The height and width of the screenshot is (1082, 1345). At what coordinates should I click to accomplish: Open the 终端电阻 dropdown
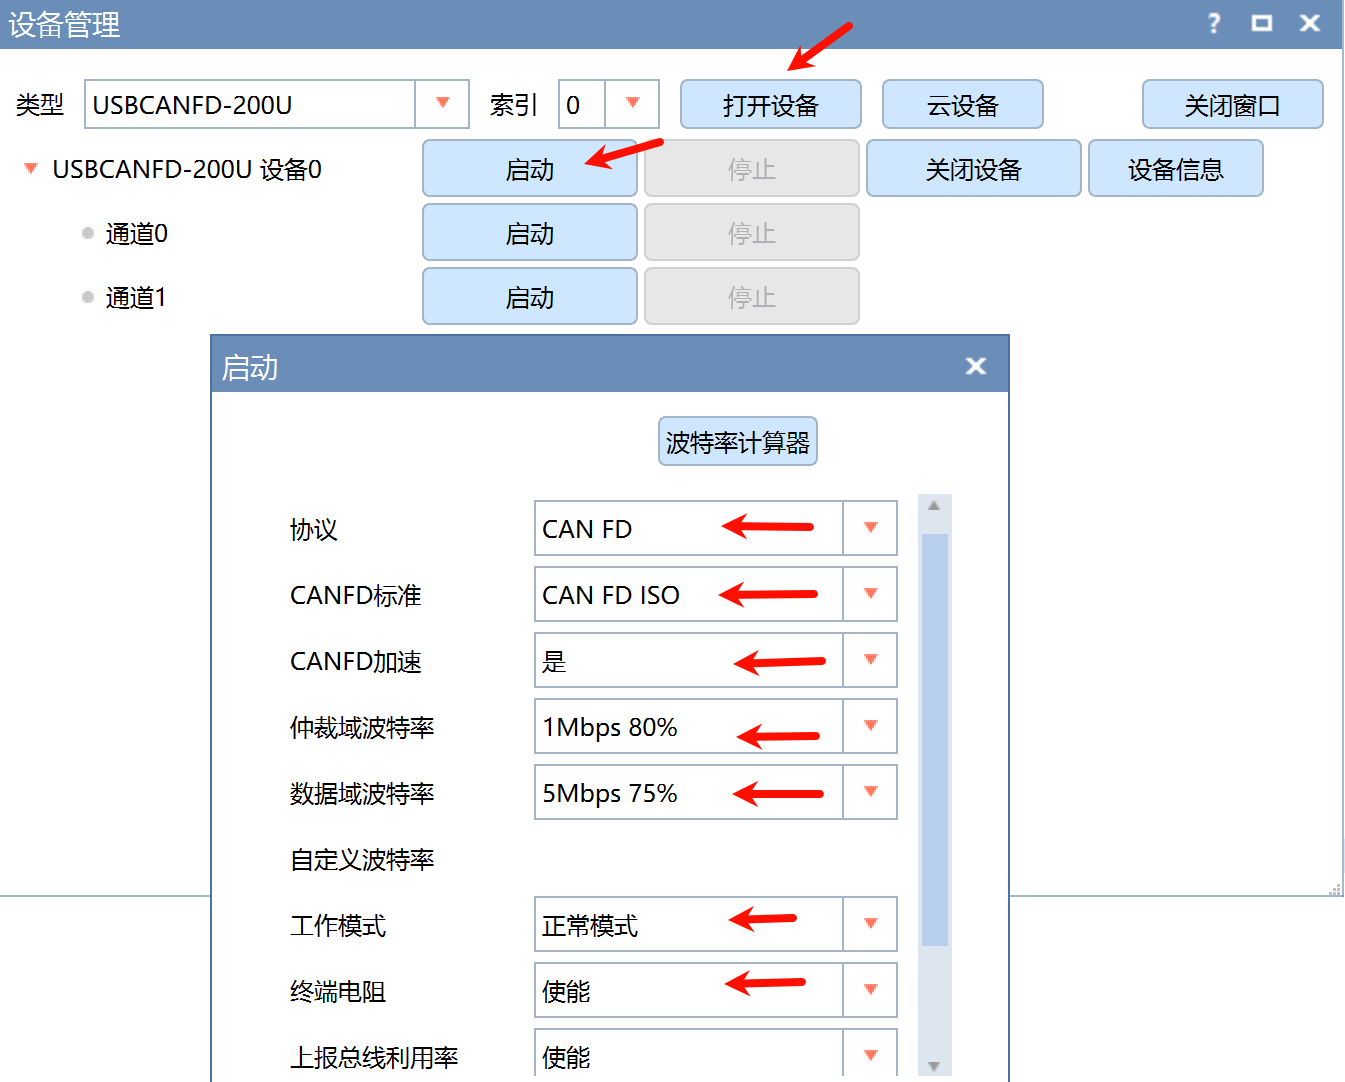click(870, 990)
